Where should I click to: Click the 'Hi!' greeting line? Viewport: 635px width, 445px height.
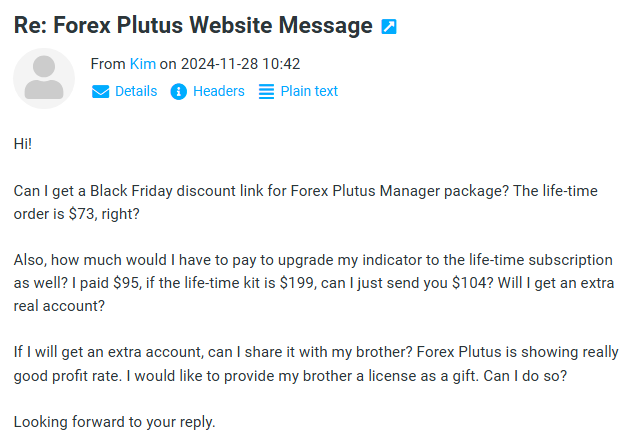[23, 143]
